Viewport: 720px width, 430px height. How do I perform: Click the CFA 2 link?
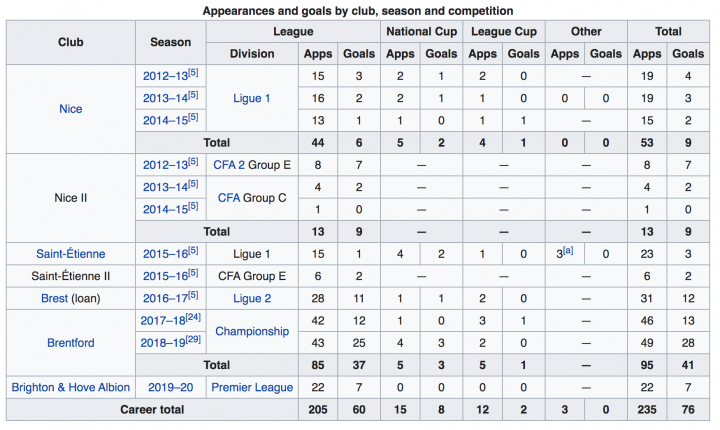tap(229, 165)
